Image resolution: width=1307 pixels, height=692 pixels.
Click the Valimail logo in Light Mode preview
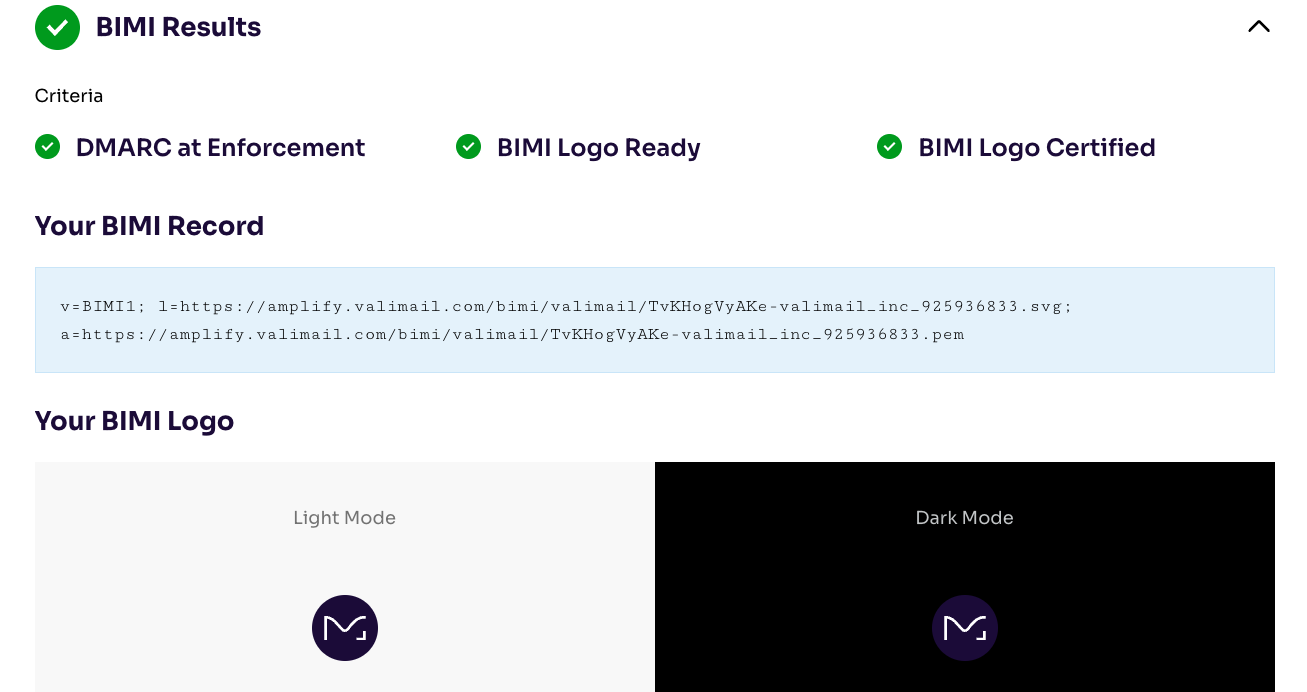345,628
